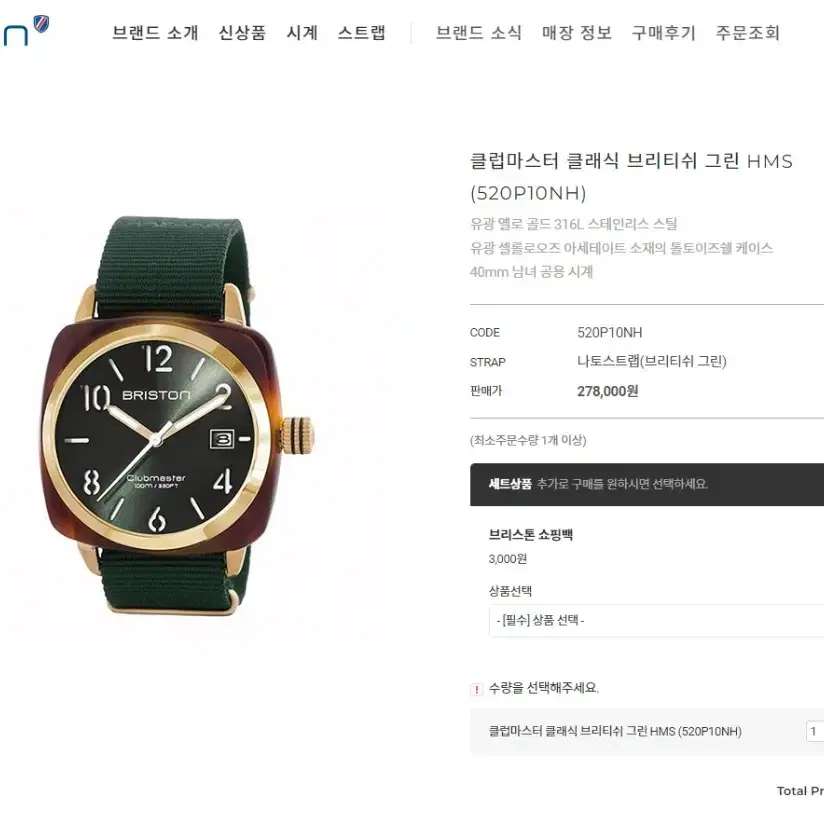824x824 pixels.
Task: Open 주문조회 order lookup
Action: 747,33
